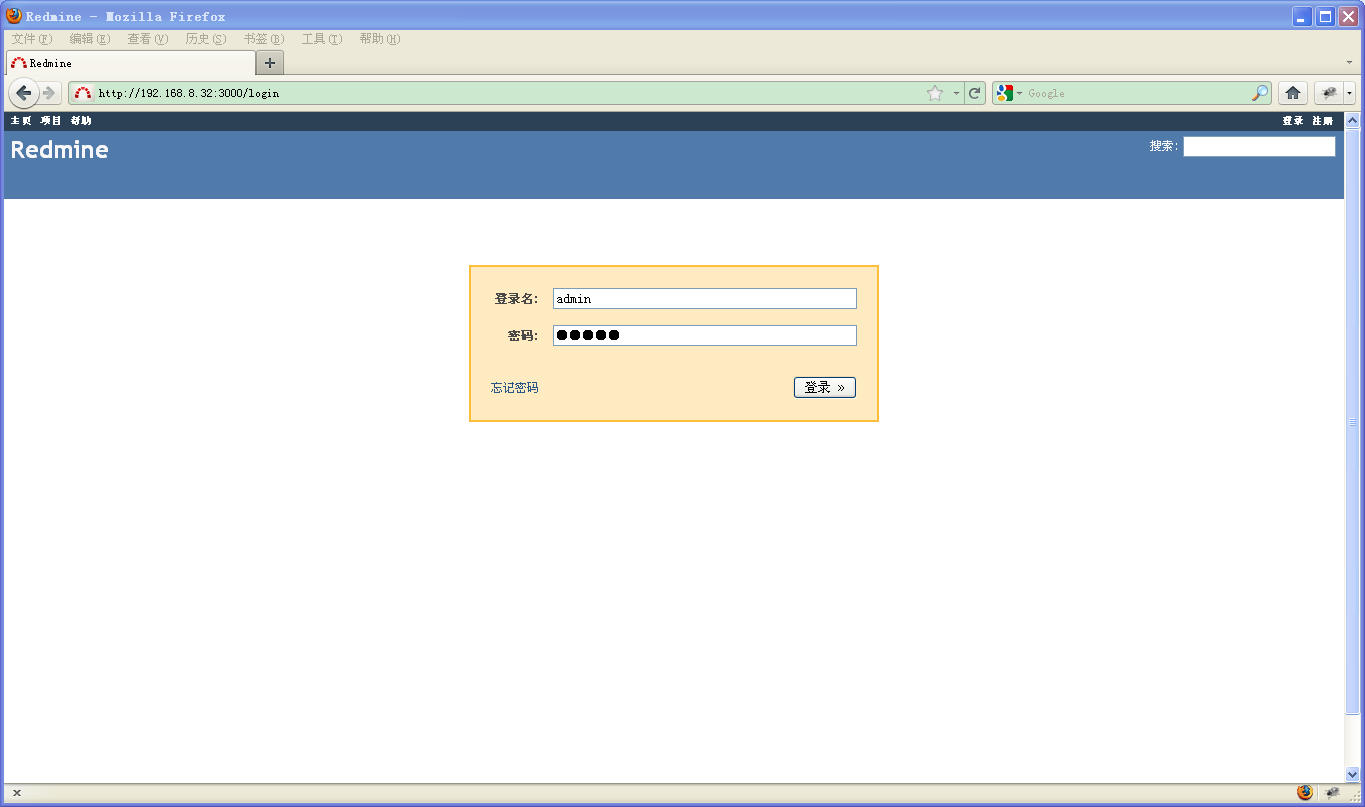
Task: Click the search magnifier icon
Action: (x=1260, y=93)
